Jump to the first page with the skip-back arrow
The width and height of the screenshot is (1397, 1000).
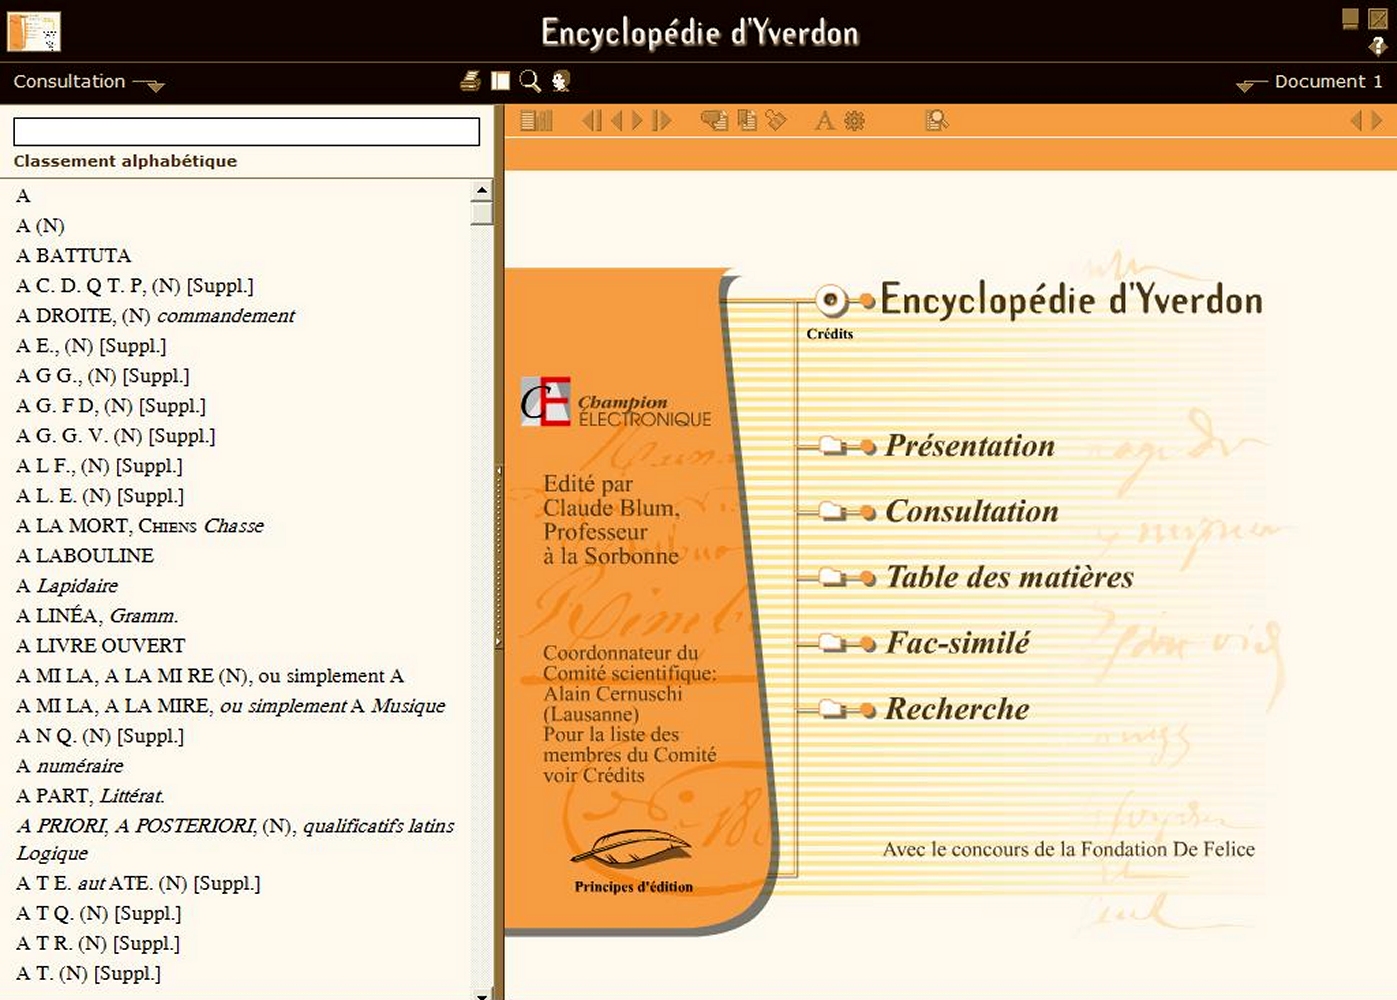[x=592, y=121]
